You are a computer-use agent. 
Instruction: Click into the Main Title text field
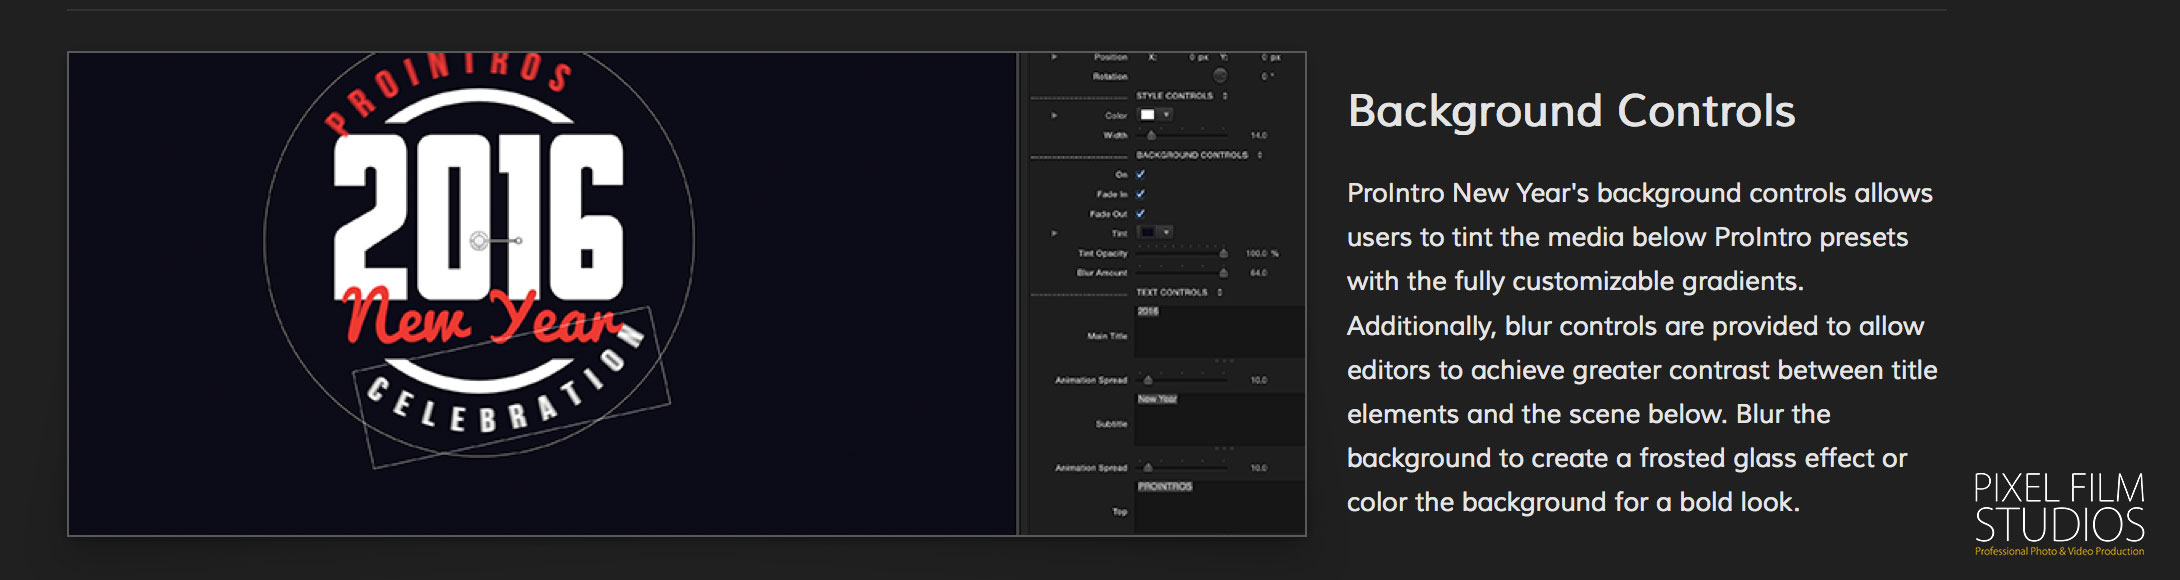(1218, 333)
